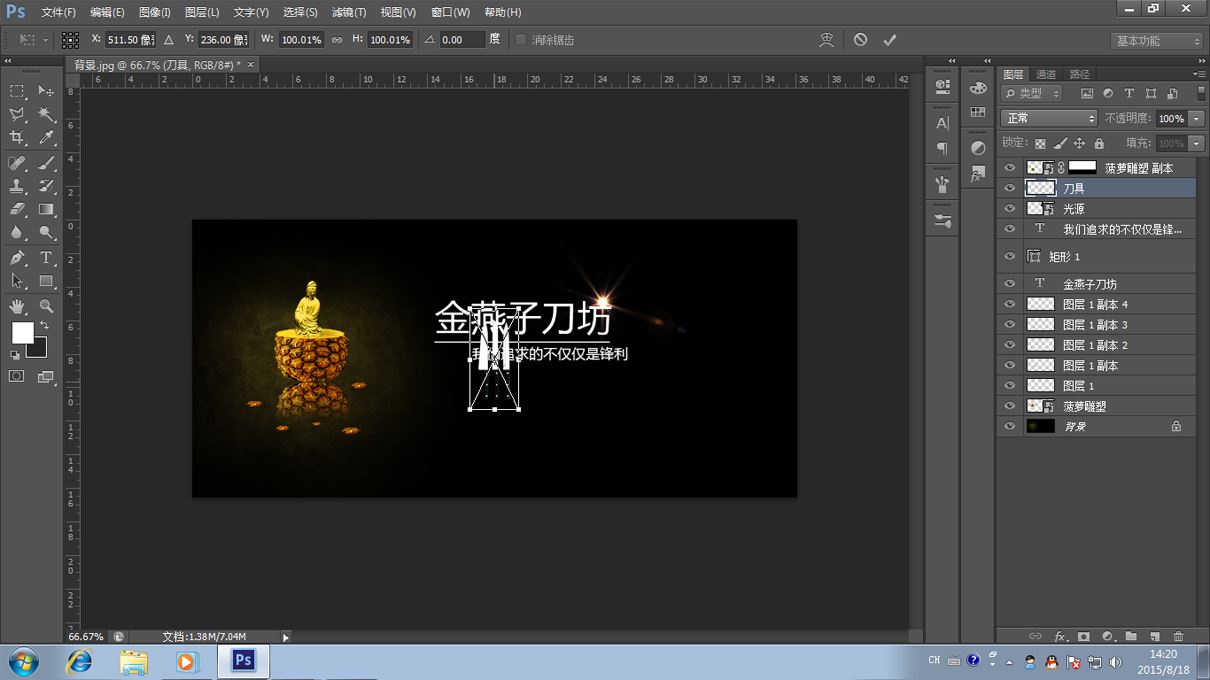
Task: Select the Blur tool
Action: coord(17,233)
